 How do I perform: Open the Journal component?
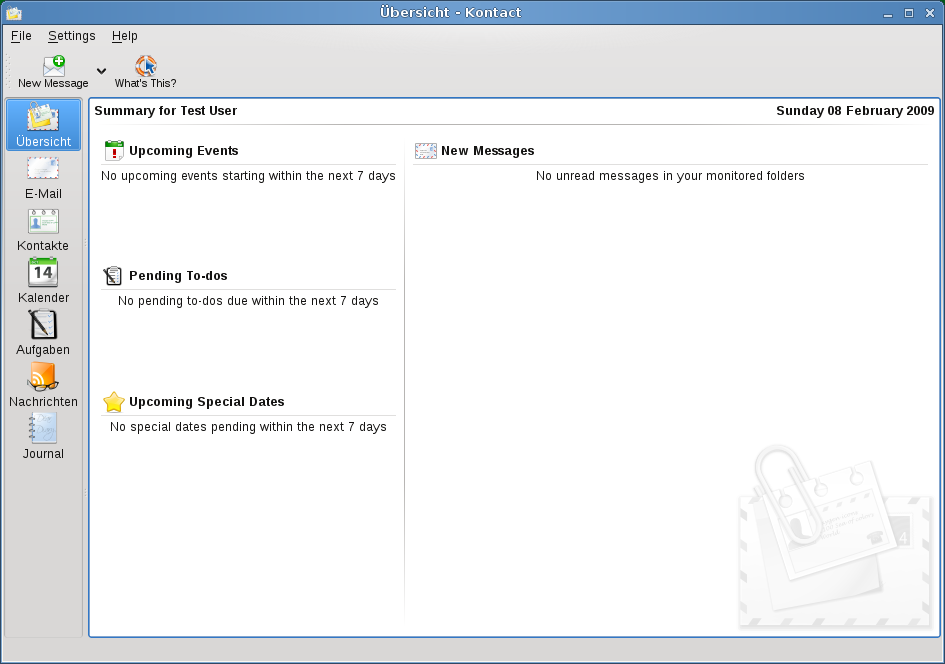[43, 437]
